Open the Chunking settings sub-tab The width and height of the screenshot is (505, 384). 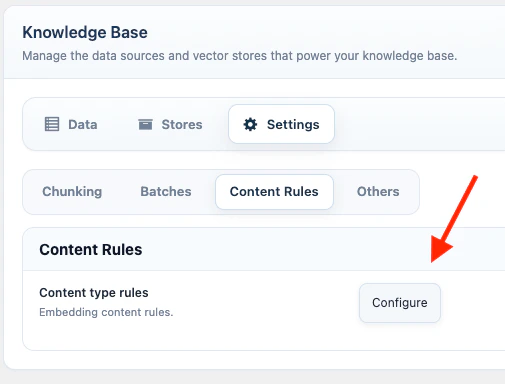(72, 192)
